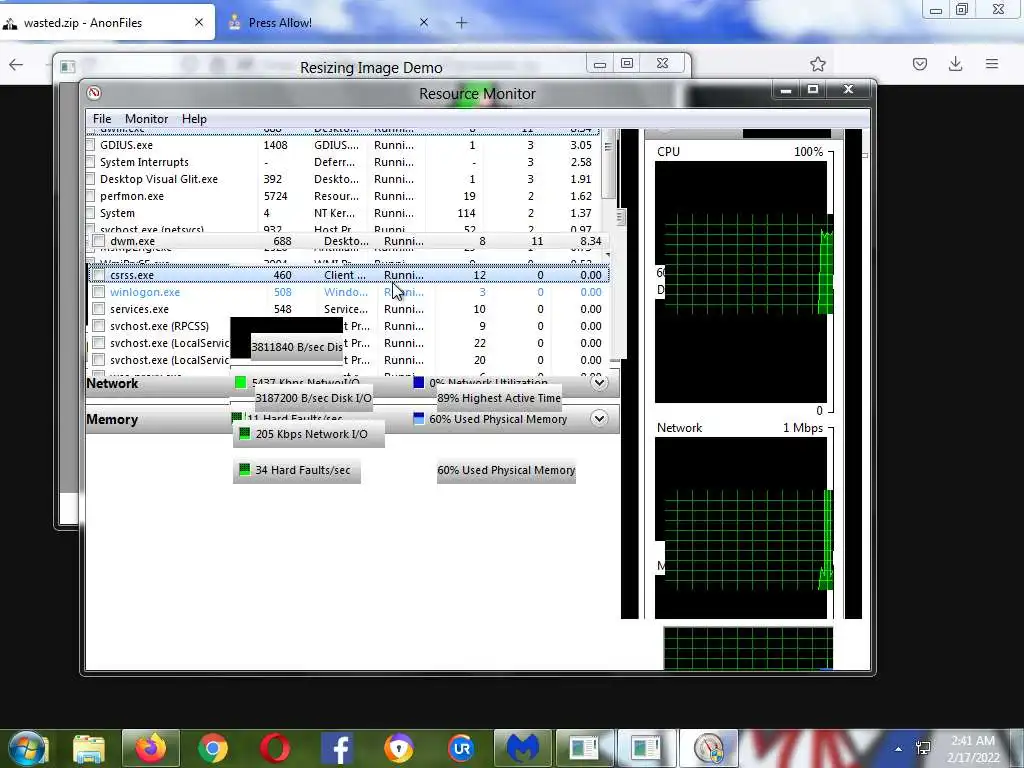Screen dimensions: 1024x768
Task: Select the winlogon.exe process name
Action: 145,292
